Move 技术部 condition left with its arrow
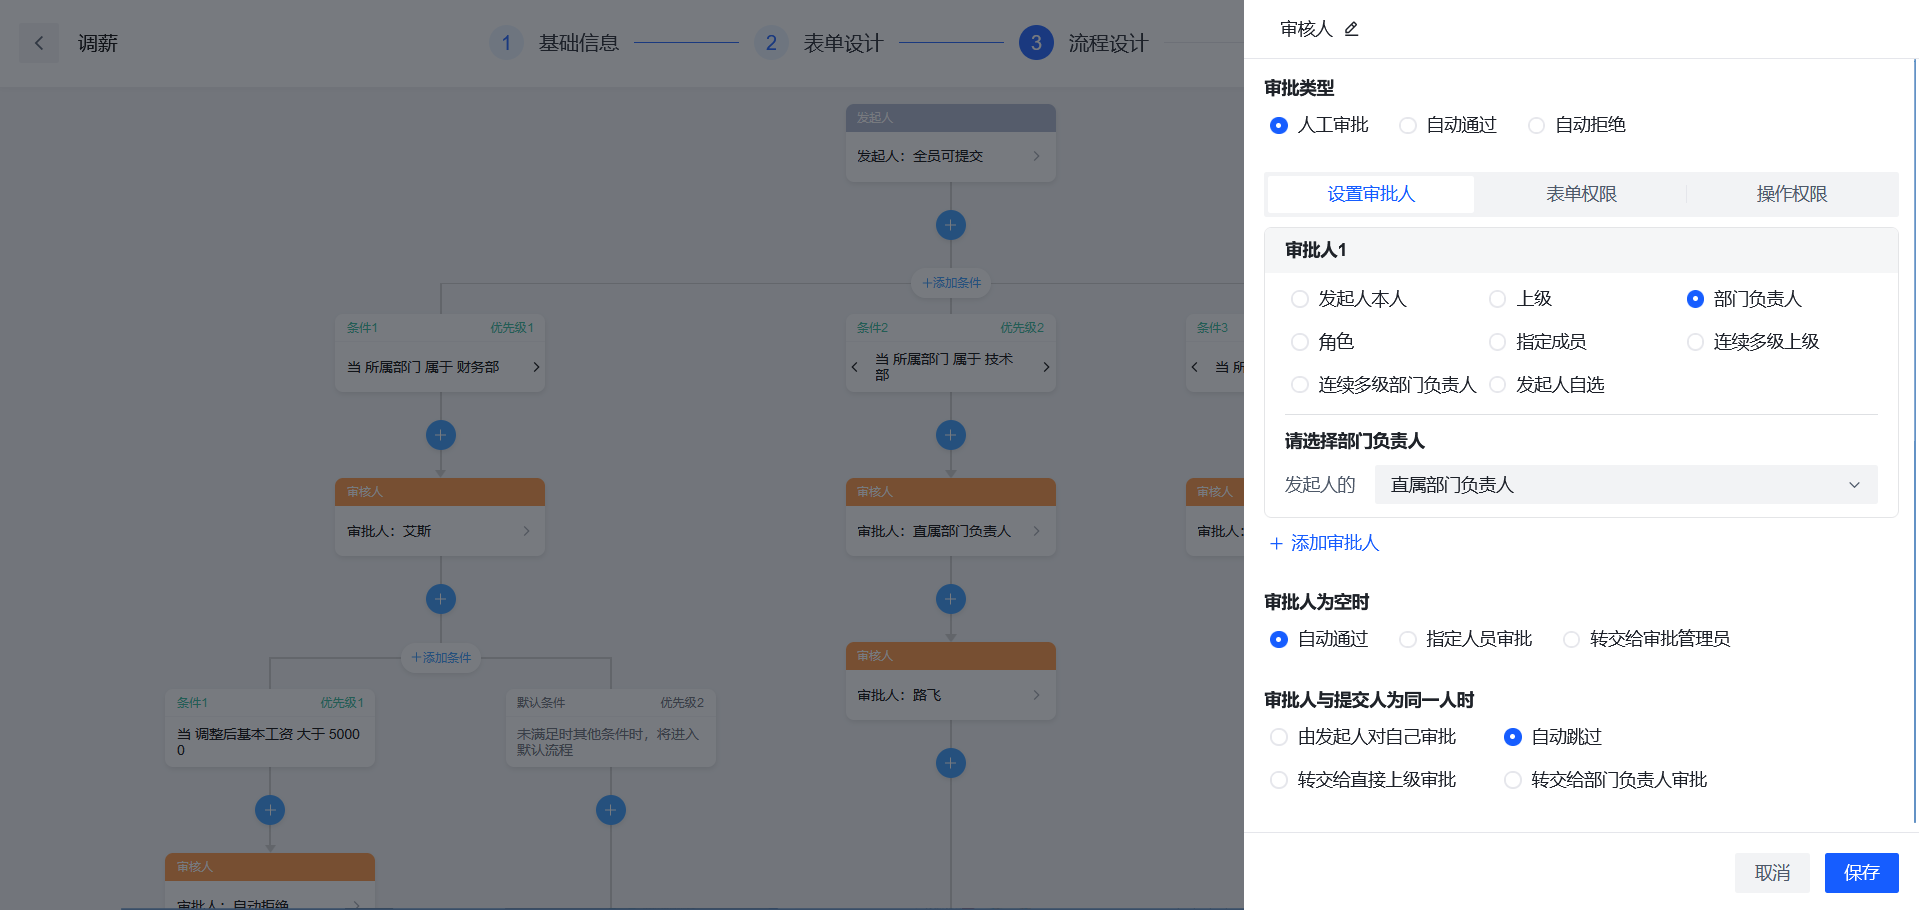 (x=855, y=367)
